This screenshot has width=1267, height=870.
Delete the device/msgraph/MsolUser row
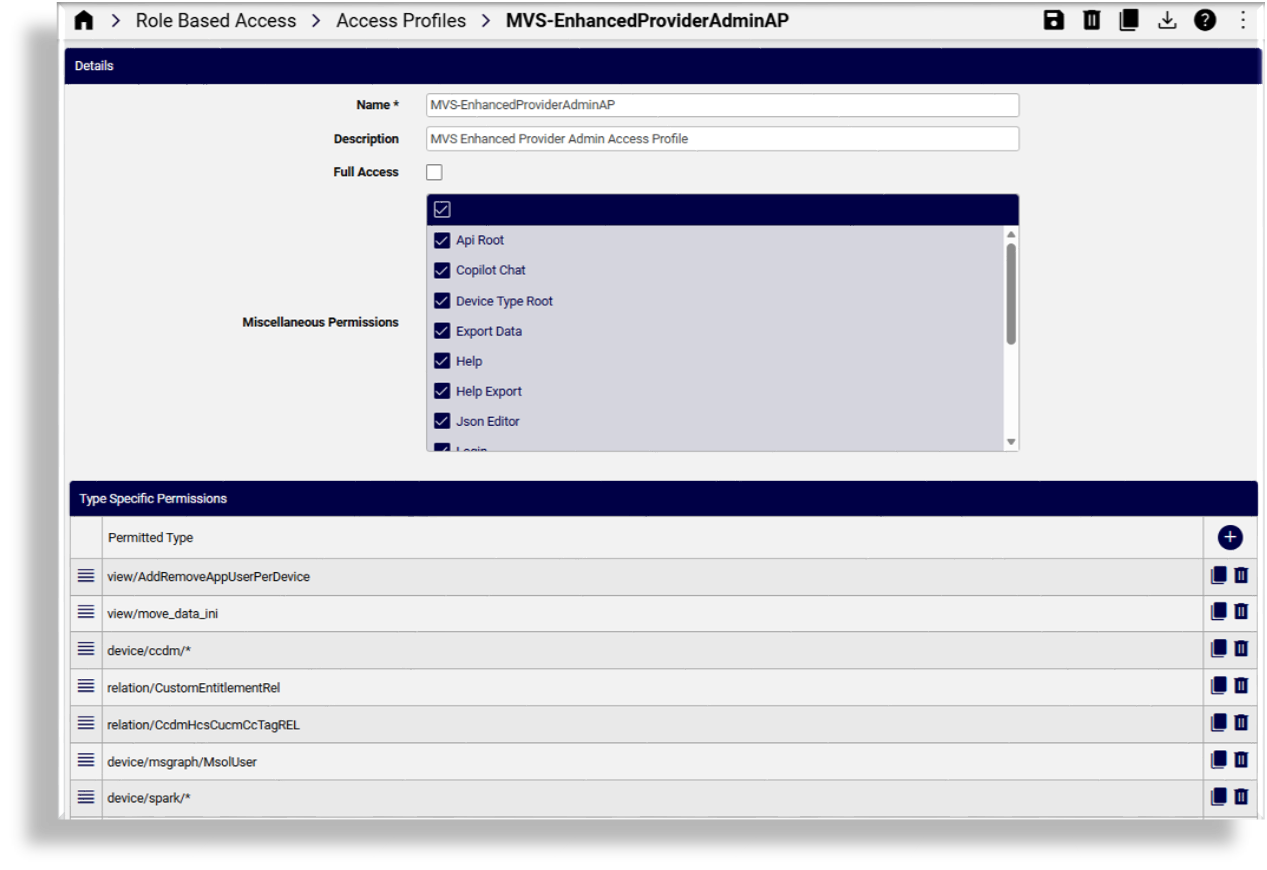pos(1241,760)
